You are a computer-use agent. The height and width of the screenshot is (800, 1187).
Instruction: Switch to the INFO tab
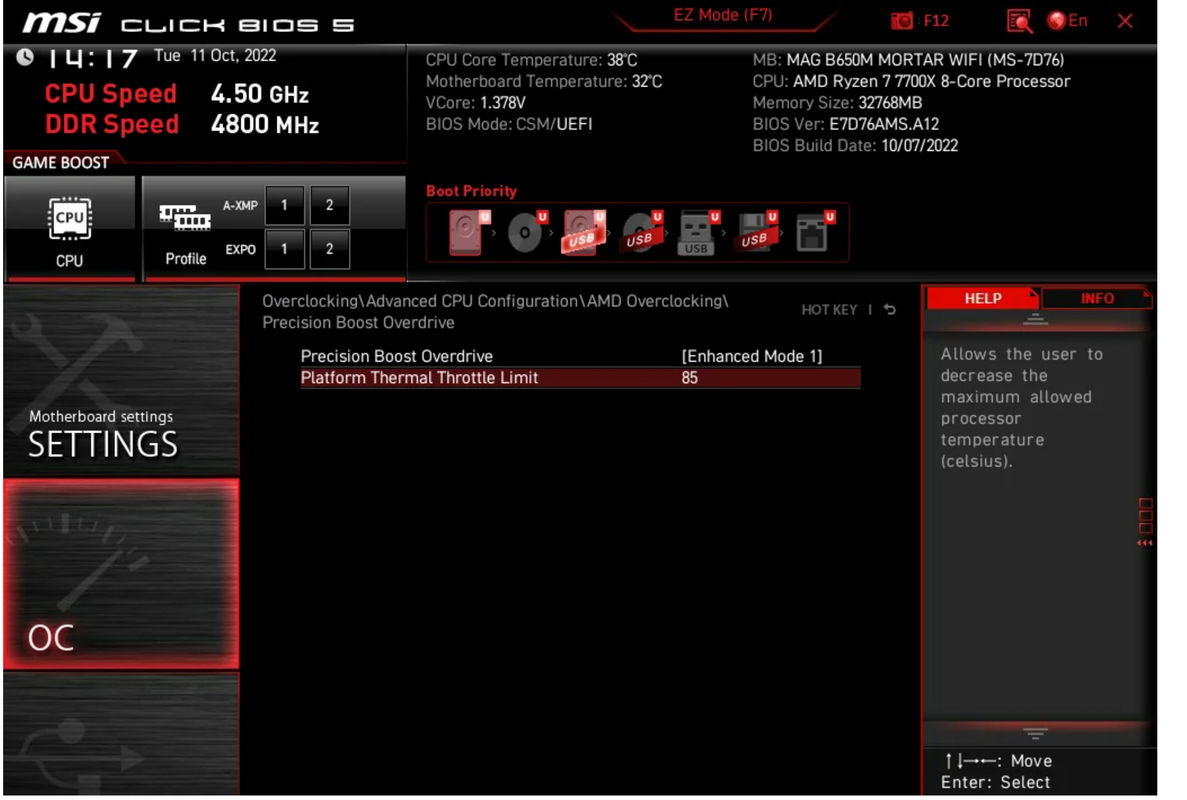pyautogui.click(x=1097, y=298)
